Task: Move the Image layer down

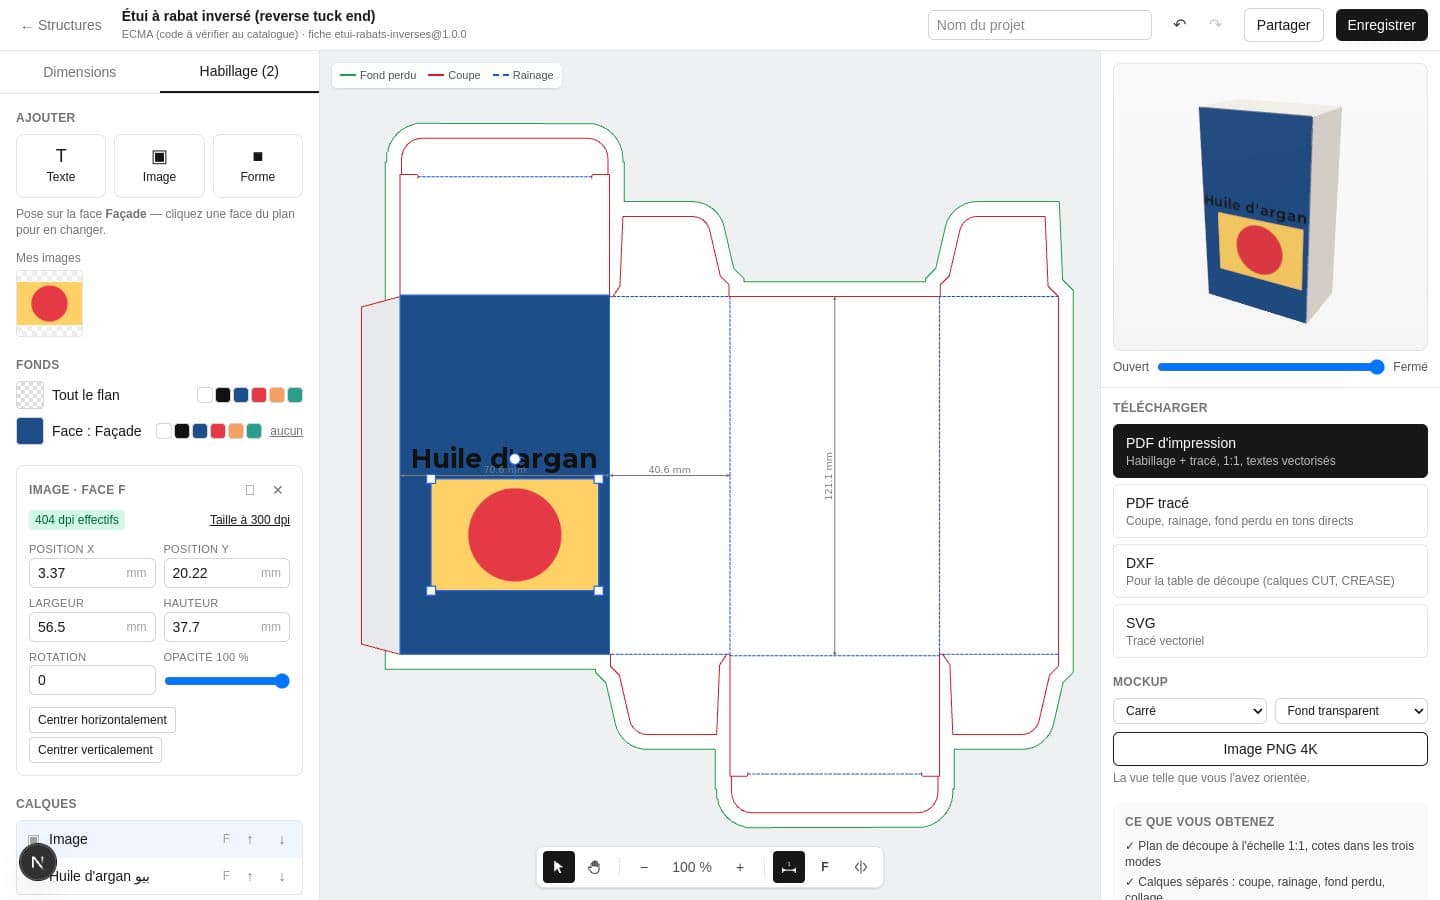Action: coord(282,839)
